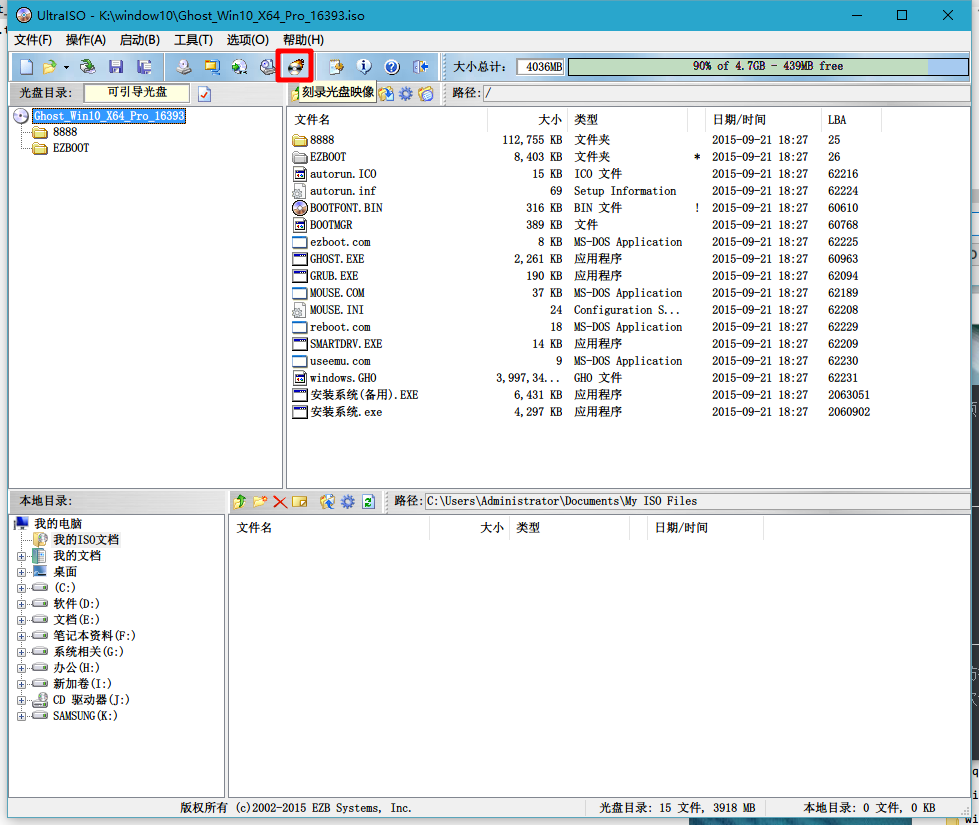Image resolution: width=979 pixels, height=825 pixels.
Task: Select the 8888 folder in the disc tree
Action: 65,132
